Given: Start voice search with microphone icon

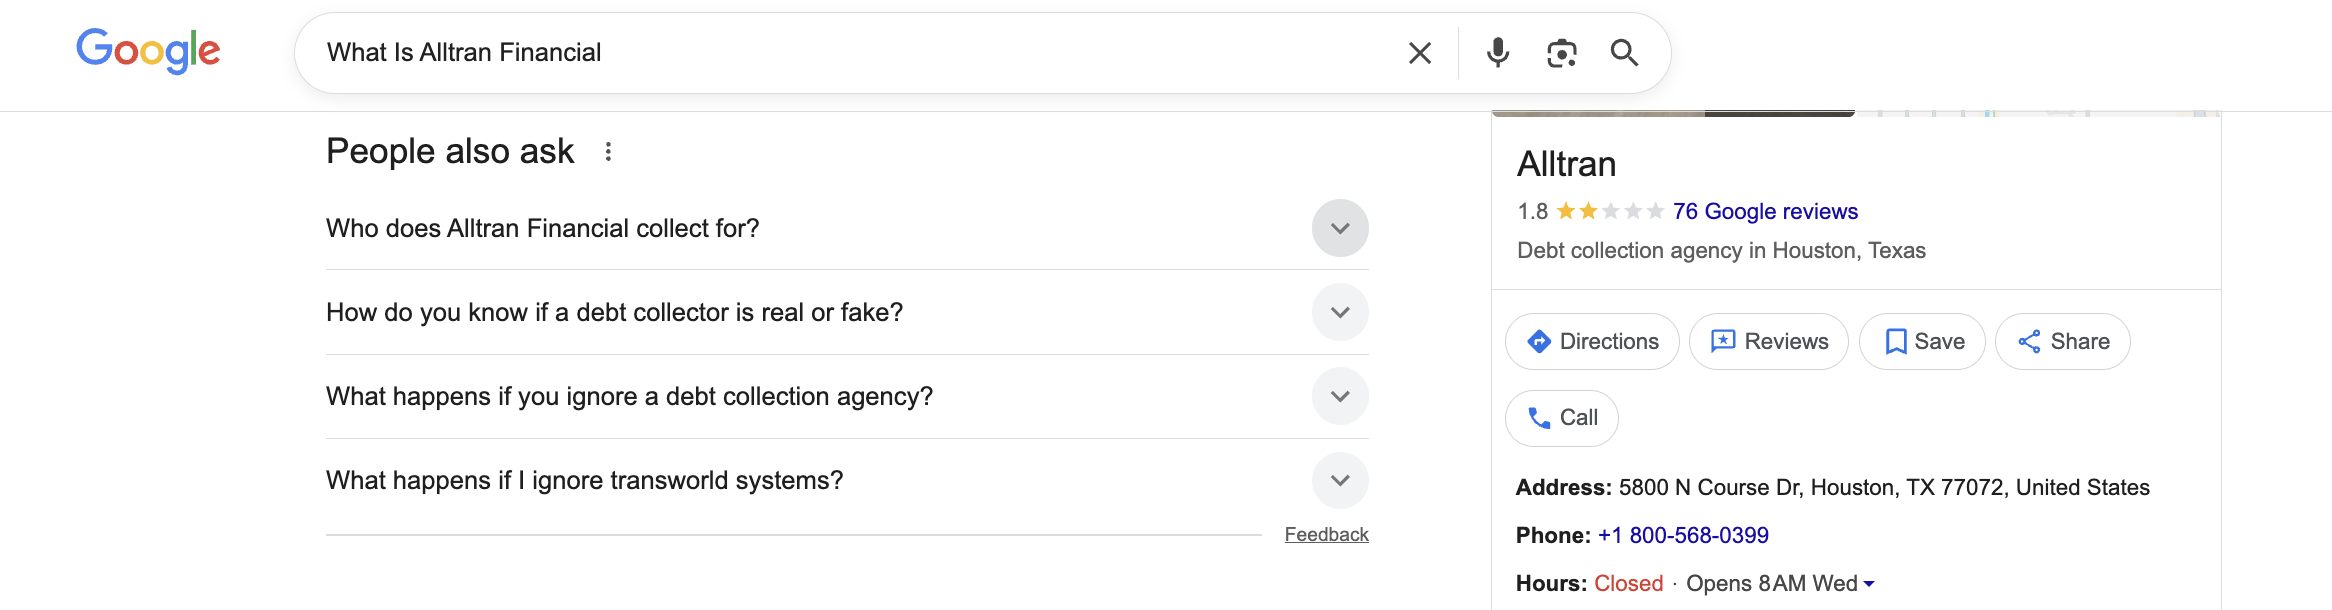Looking at the screenshot, I should pyautogui.click(x=1497, y=53).
